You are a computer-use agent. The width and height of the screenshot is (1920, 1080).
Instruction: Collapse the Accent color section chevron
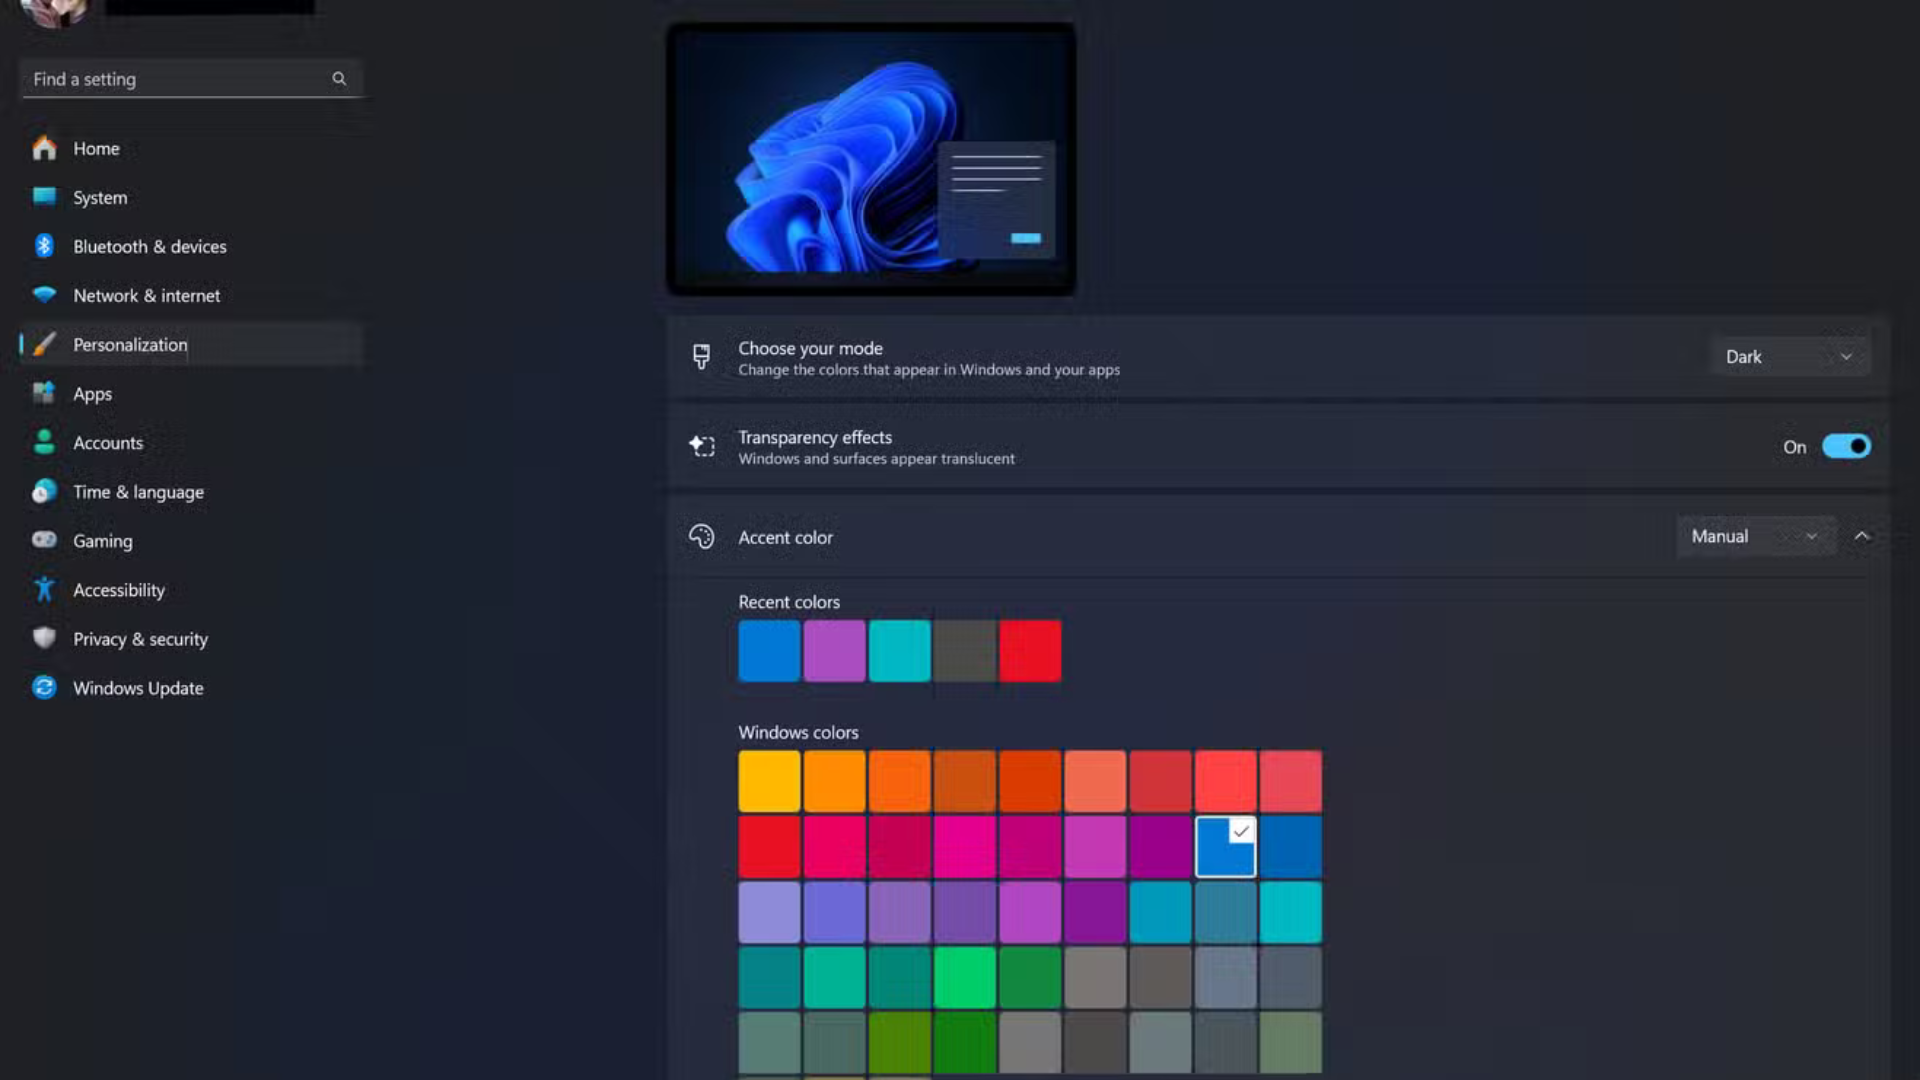pos(1861,537)
